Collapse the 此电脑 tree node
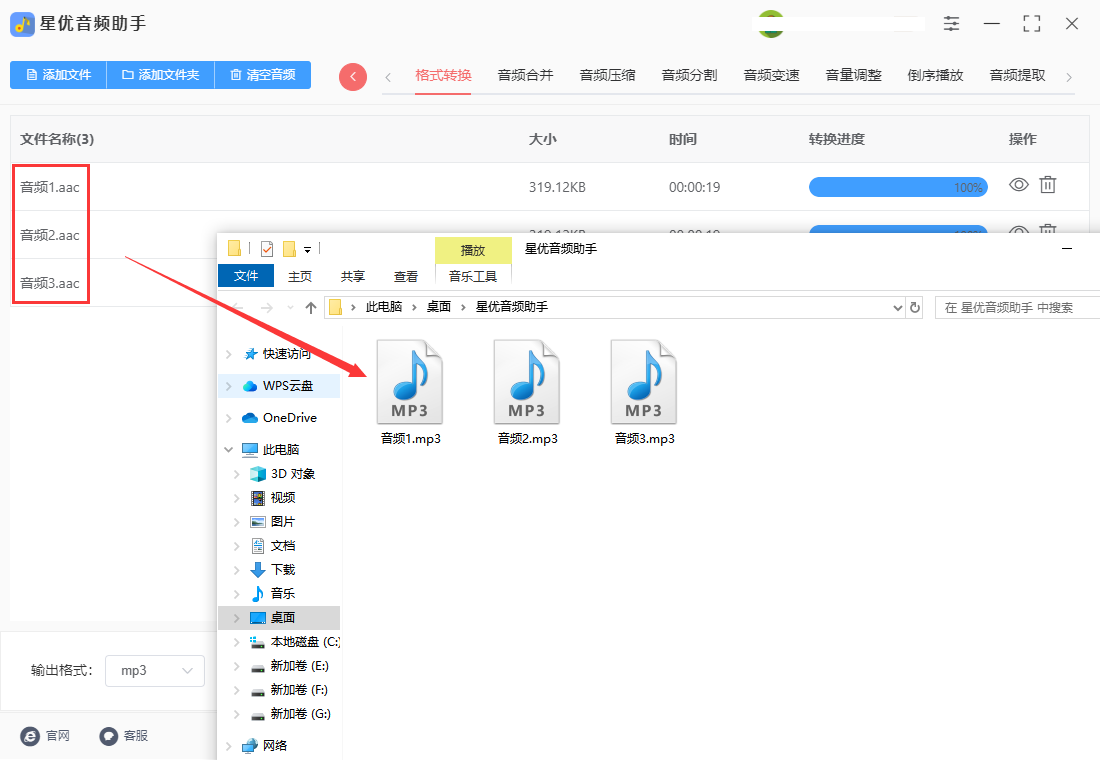 coord(229,449)
